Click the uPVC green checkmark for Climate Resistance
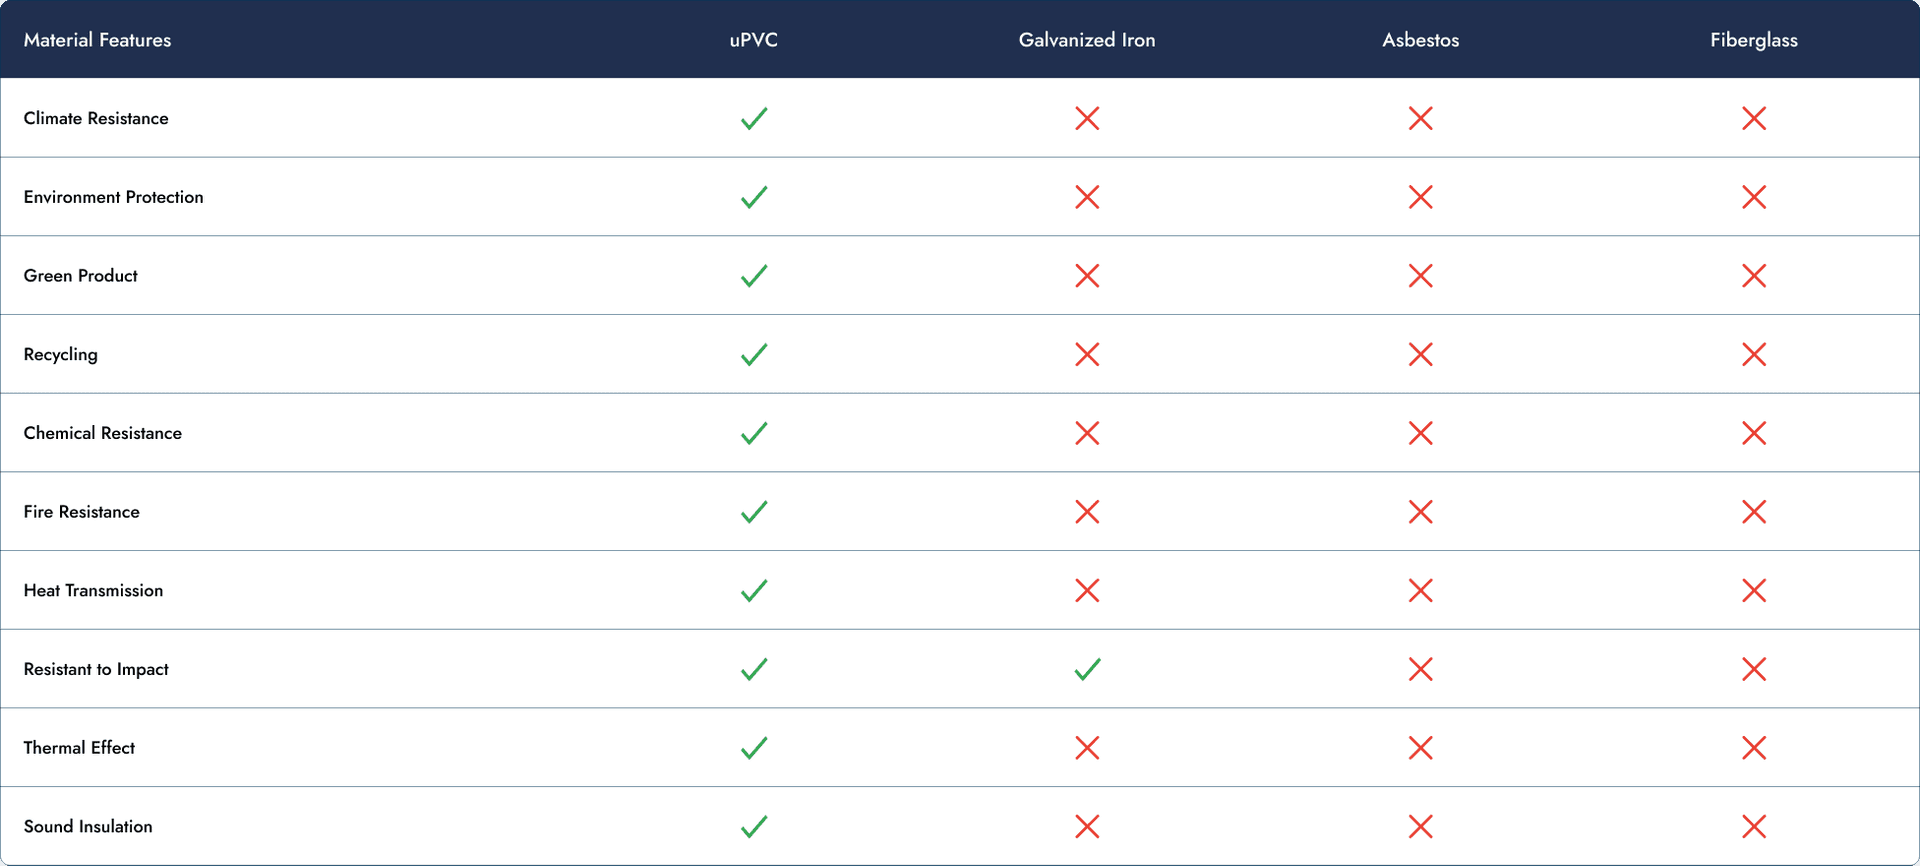Screen dimensions: 1920x866 point(754,118)
